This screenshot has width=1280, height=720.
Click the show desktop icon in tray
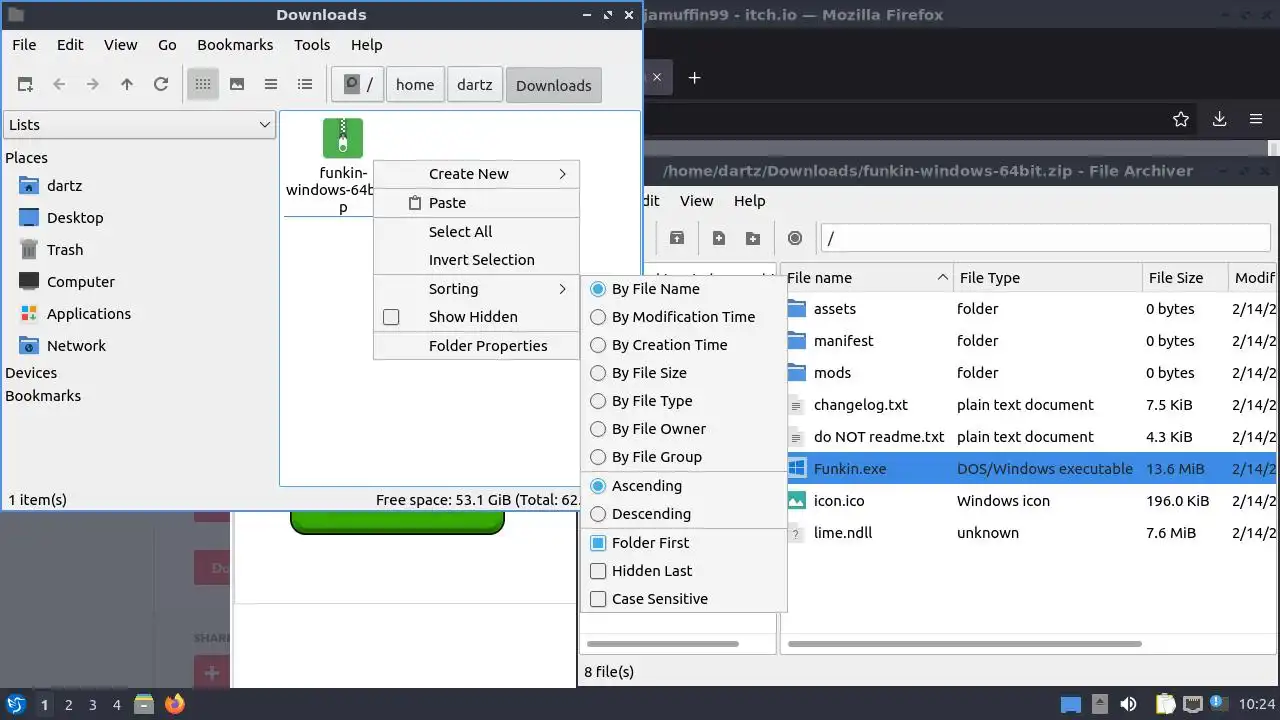click(1071, 704)
